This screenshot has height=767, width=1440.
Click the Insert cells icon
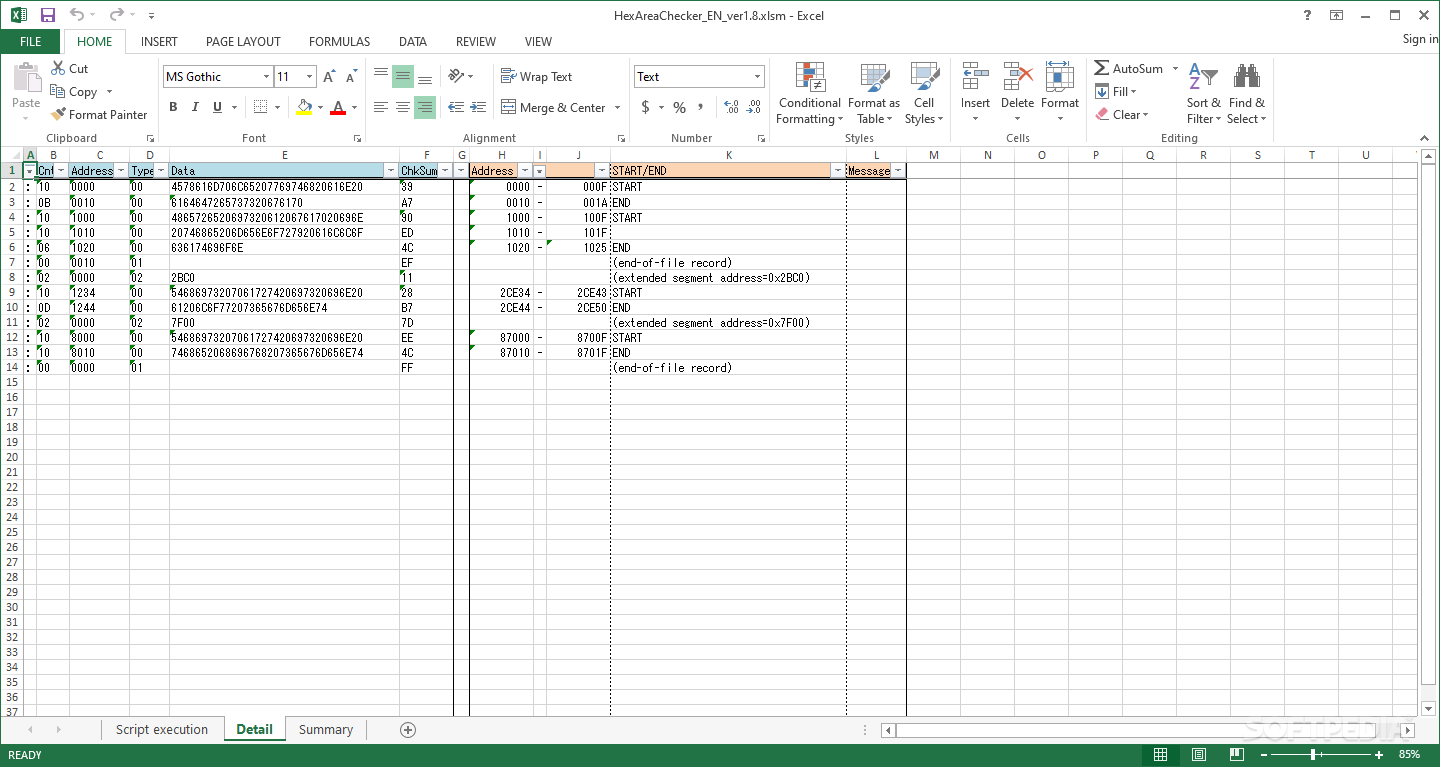[x=975, y=77]
